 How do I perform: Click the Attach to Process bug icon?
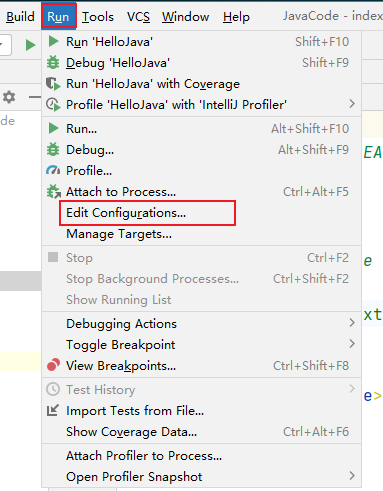(53, 192)
